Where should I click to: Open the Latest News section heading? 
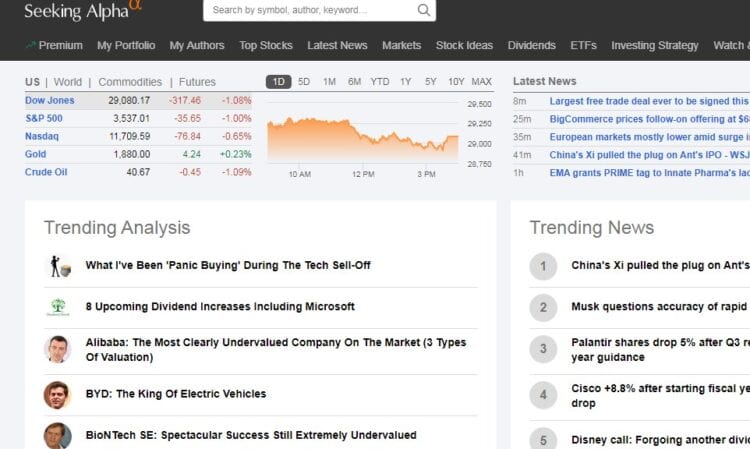(x=544, y=81)
